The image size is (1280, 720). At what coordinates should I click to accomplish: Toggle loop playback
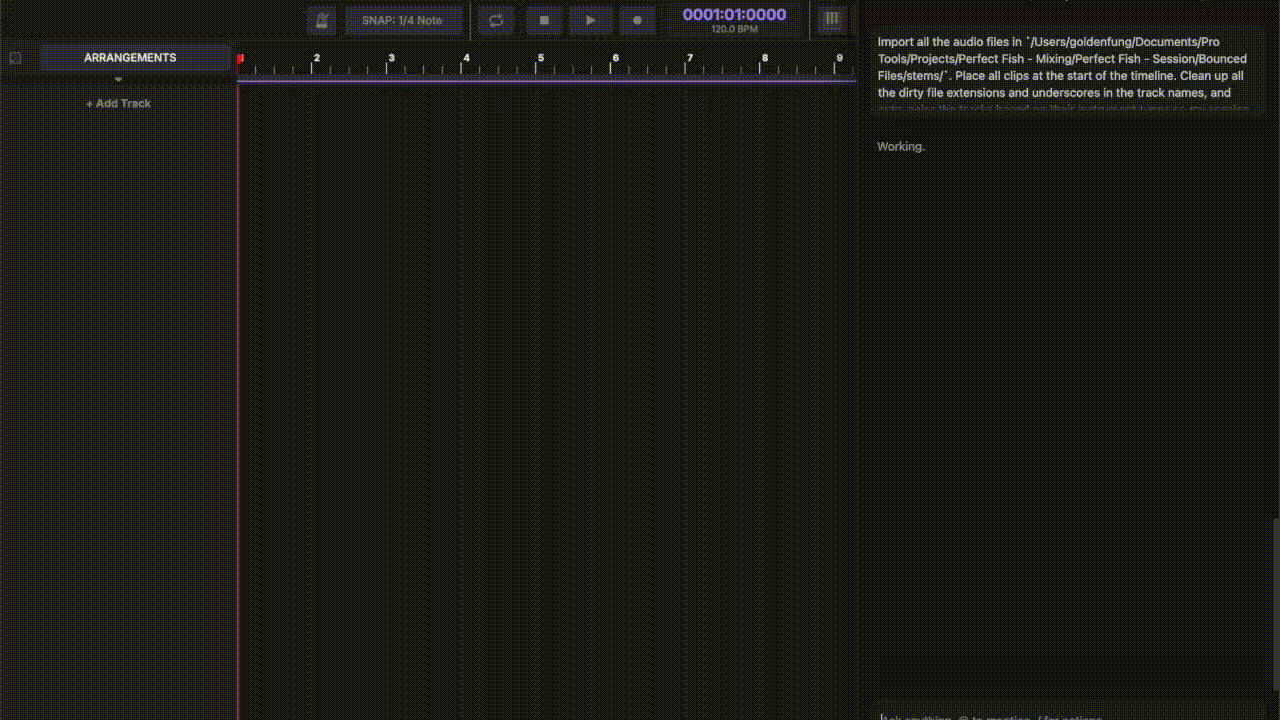click(496, 20)
